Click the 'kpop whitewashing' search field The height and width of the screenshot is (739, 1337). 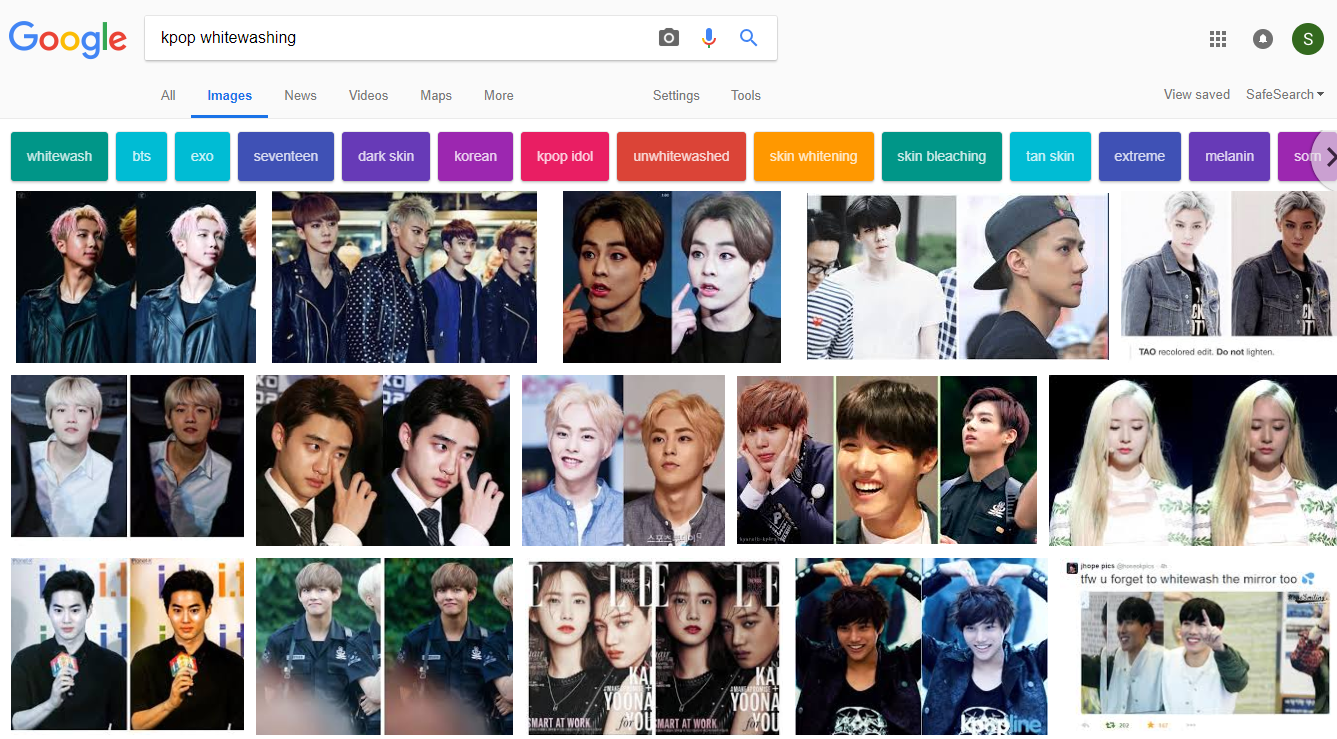point(400,38)
